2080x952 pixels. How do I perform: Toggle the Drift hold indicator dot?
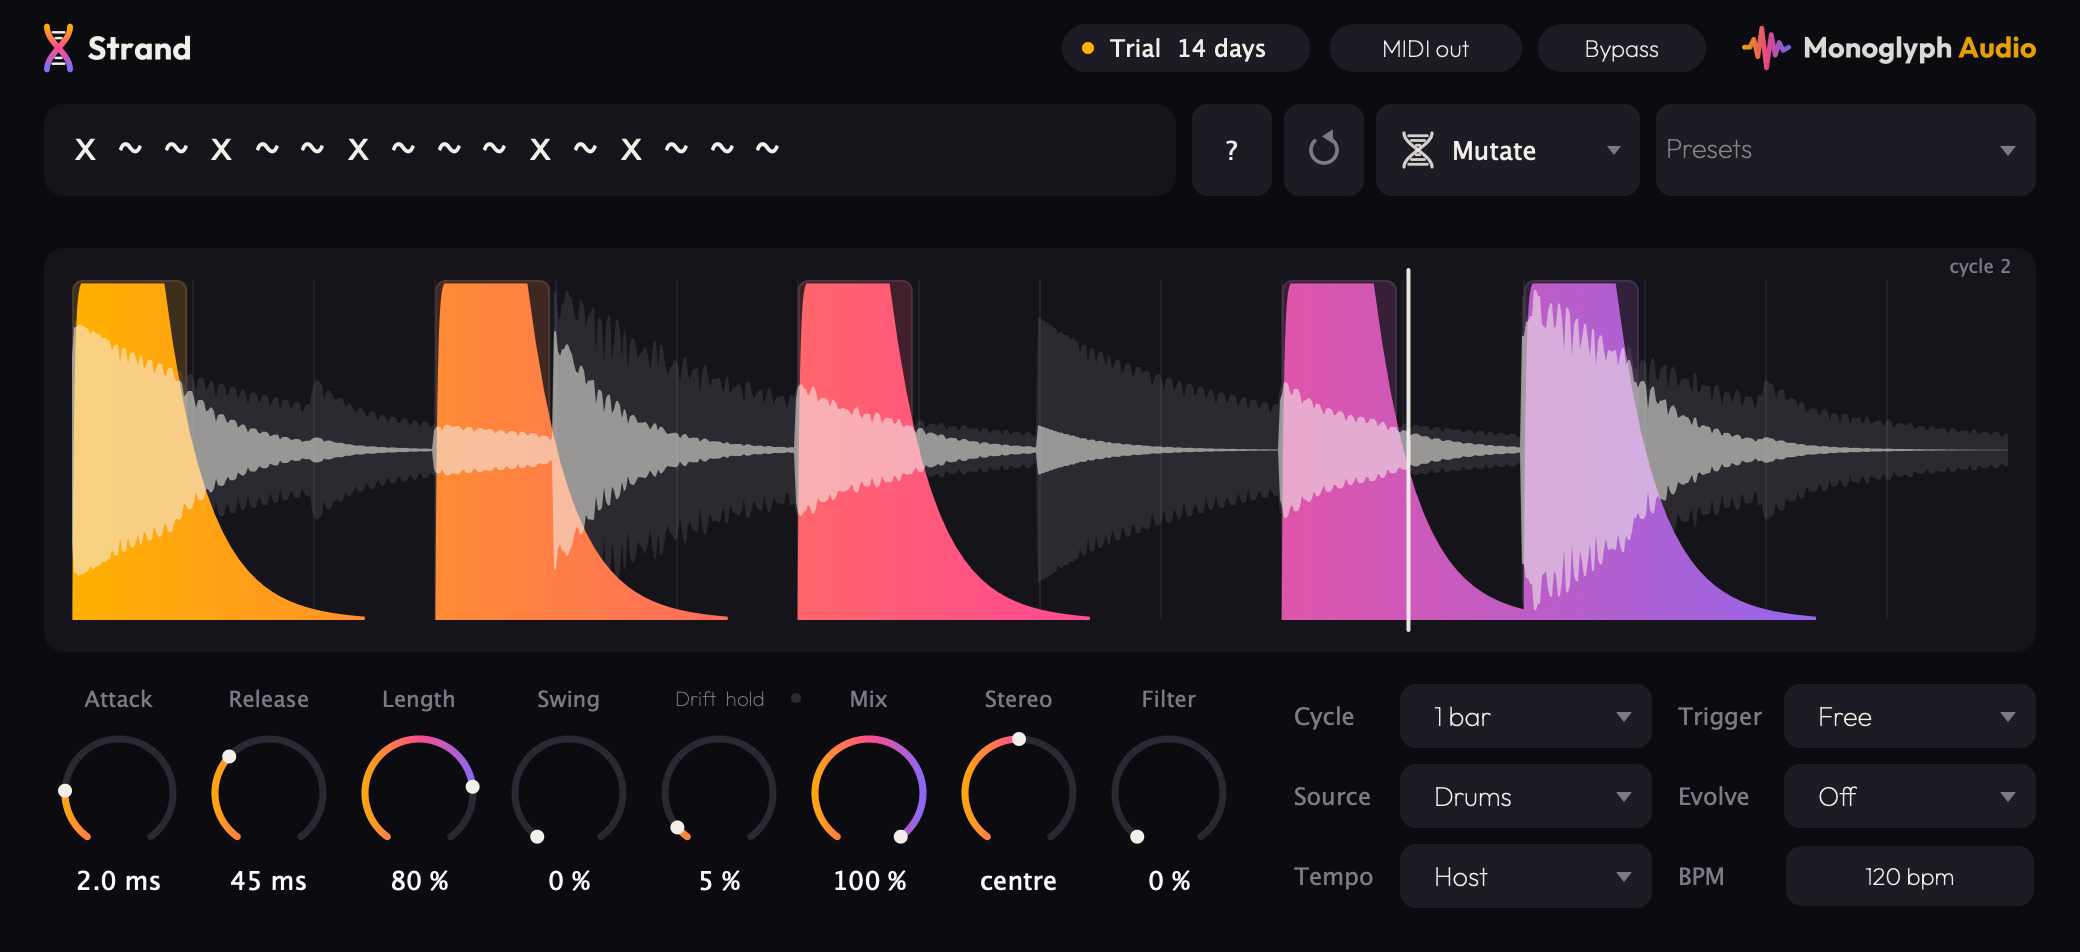(x=796, y=698)
